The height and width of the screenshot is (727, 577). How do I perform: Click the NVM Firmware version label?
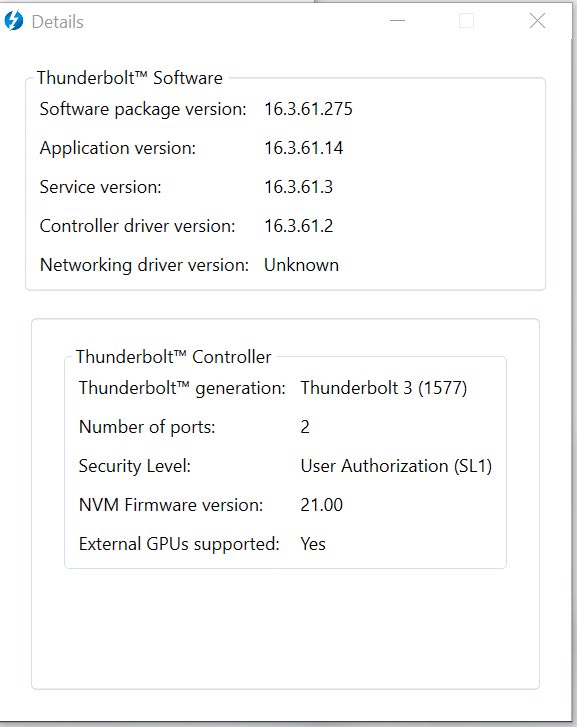point(171,505)
